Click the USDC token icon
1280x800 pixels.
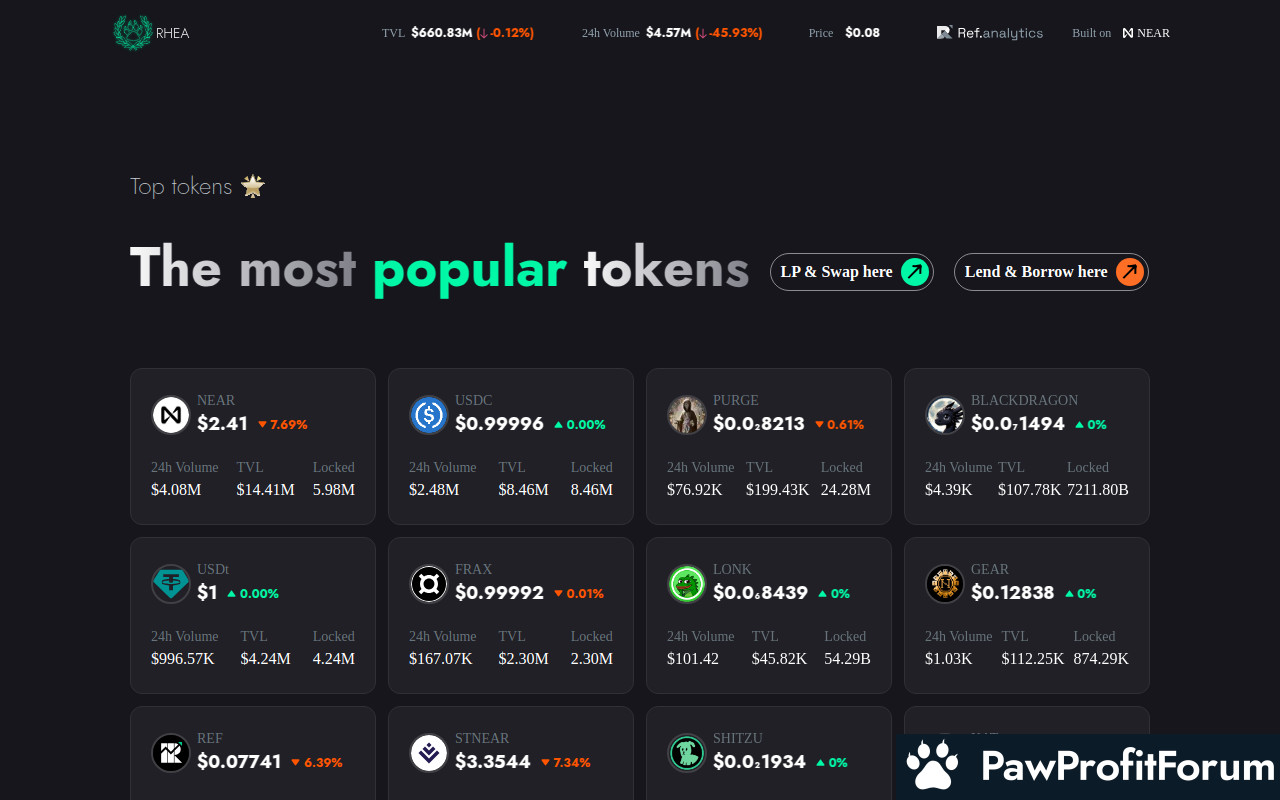click(x=429, y=415)
